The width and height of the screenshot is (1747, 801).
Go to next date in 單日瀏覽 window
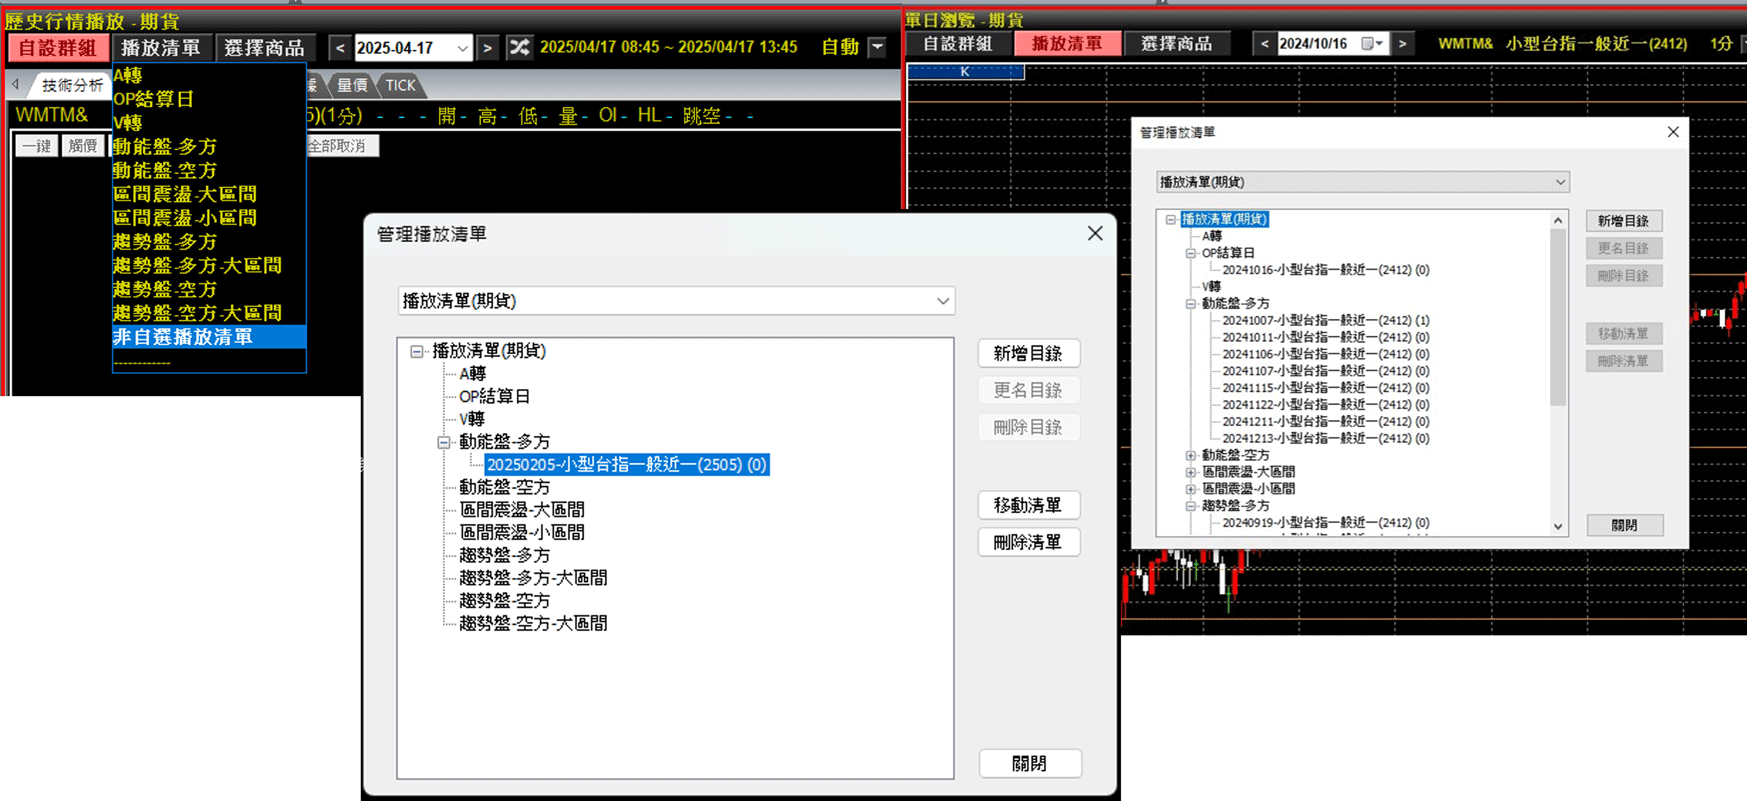coord(1402,43)
